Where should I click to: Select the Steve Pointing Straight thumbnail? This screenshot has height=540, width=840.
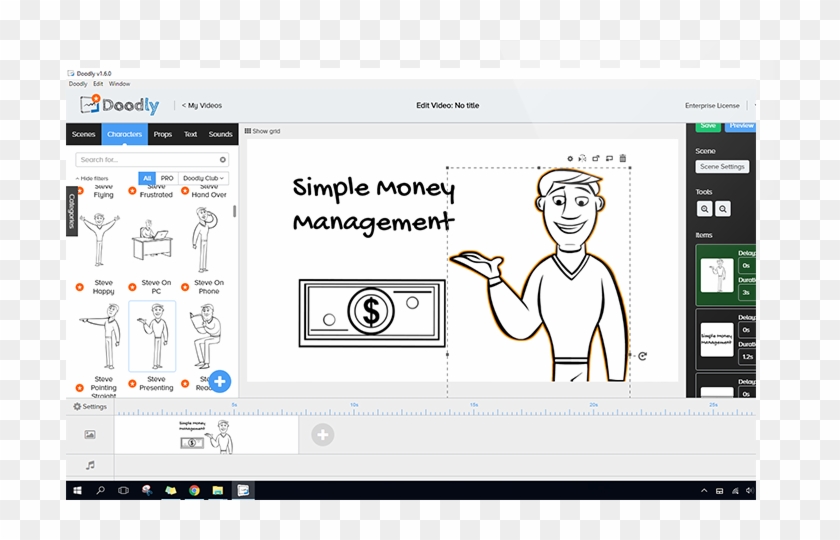[101, 336]
